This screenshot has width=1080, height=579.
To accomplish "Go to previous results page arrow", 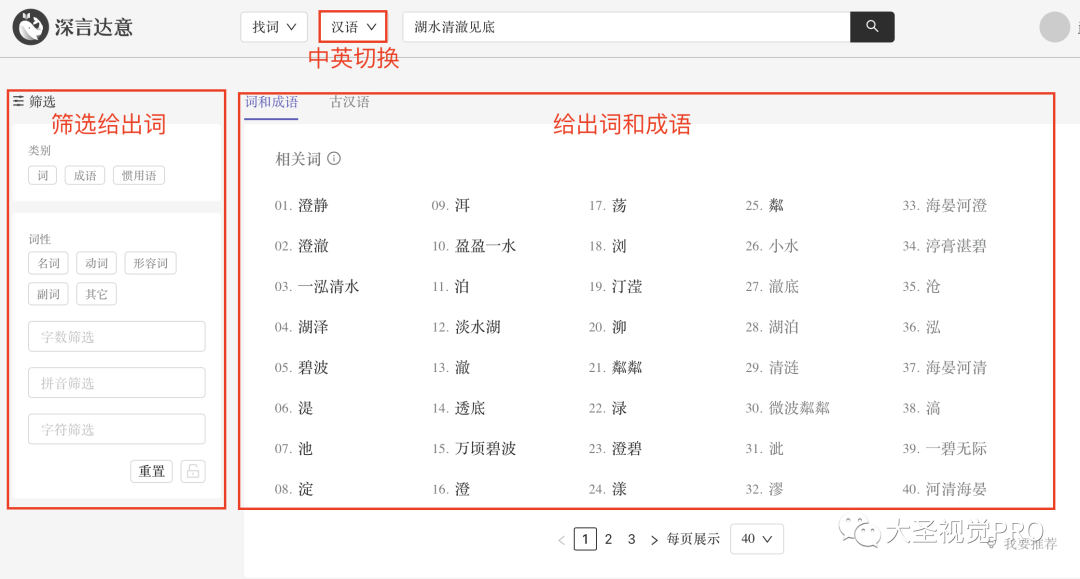I will pos(562,540).
